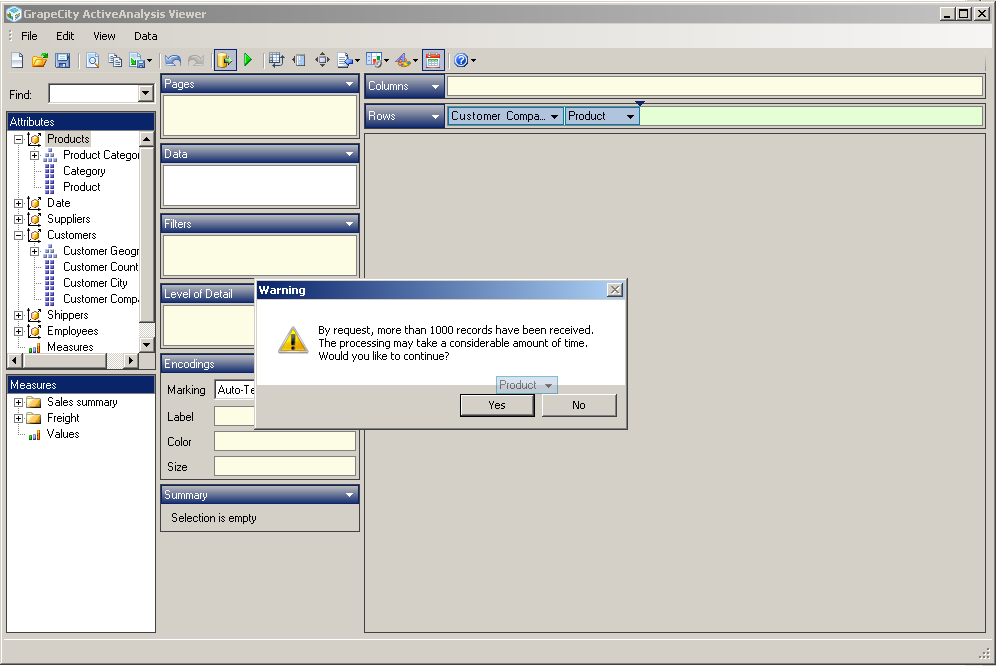Expand the Shippers tree node
This screenshot has width=996, height=666.
pyautogui.click(x=18, y=315)
